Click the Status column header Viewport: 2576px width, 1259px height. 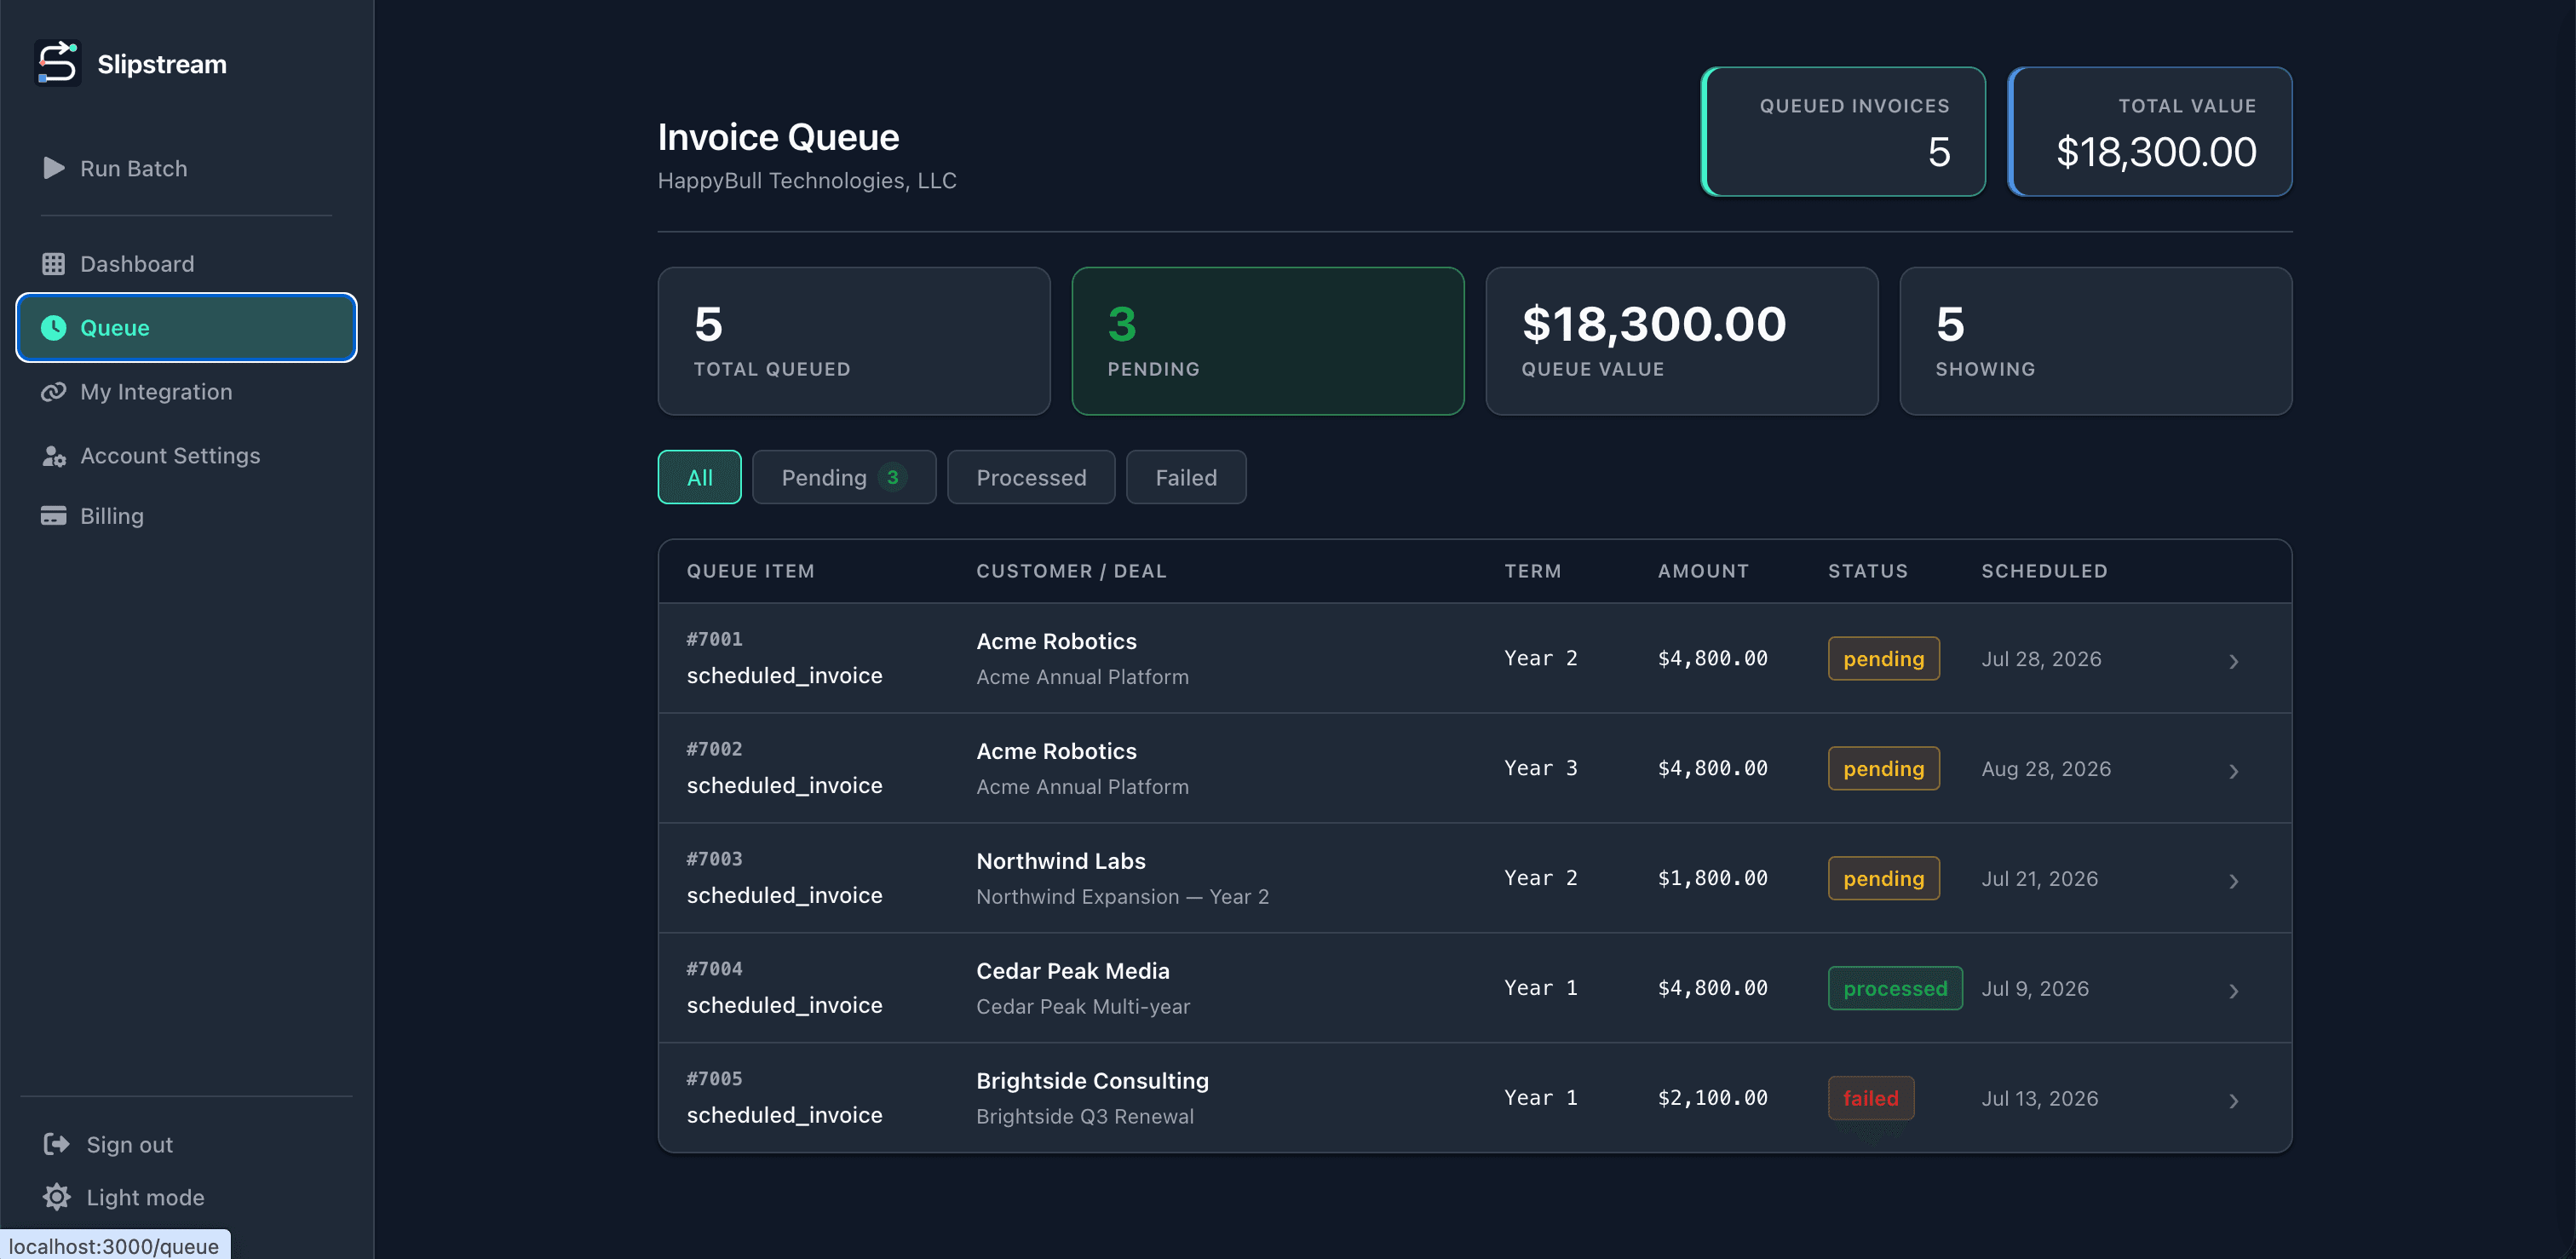[1867, 571]
